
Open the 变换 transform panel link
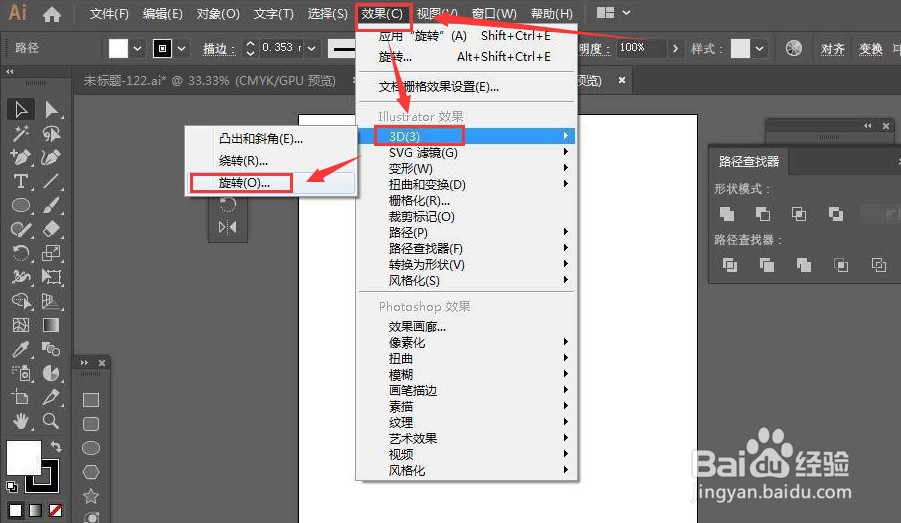click(x=870, y=49)
